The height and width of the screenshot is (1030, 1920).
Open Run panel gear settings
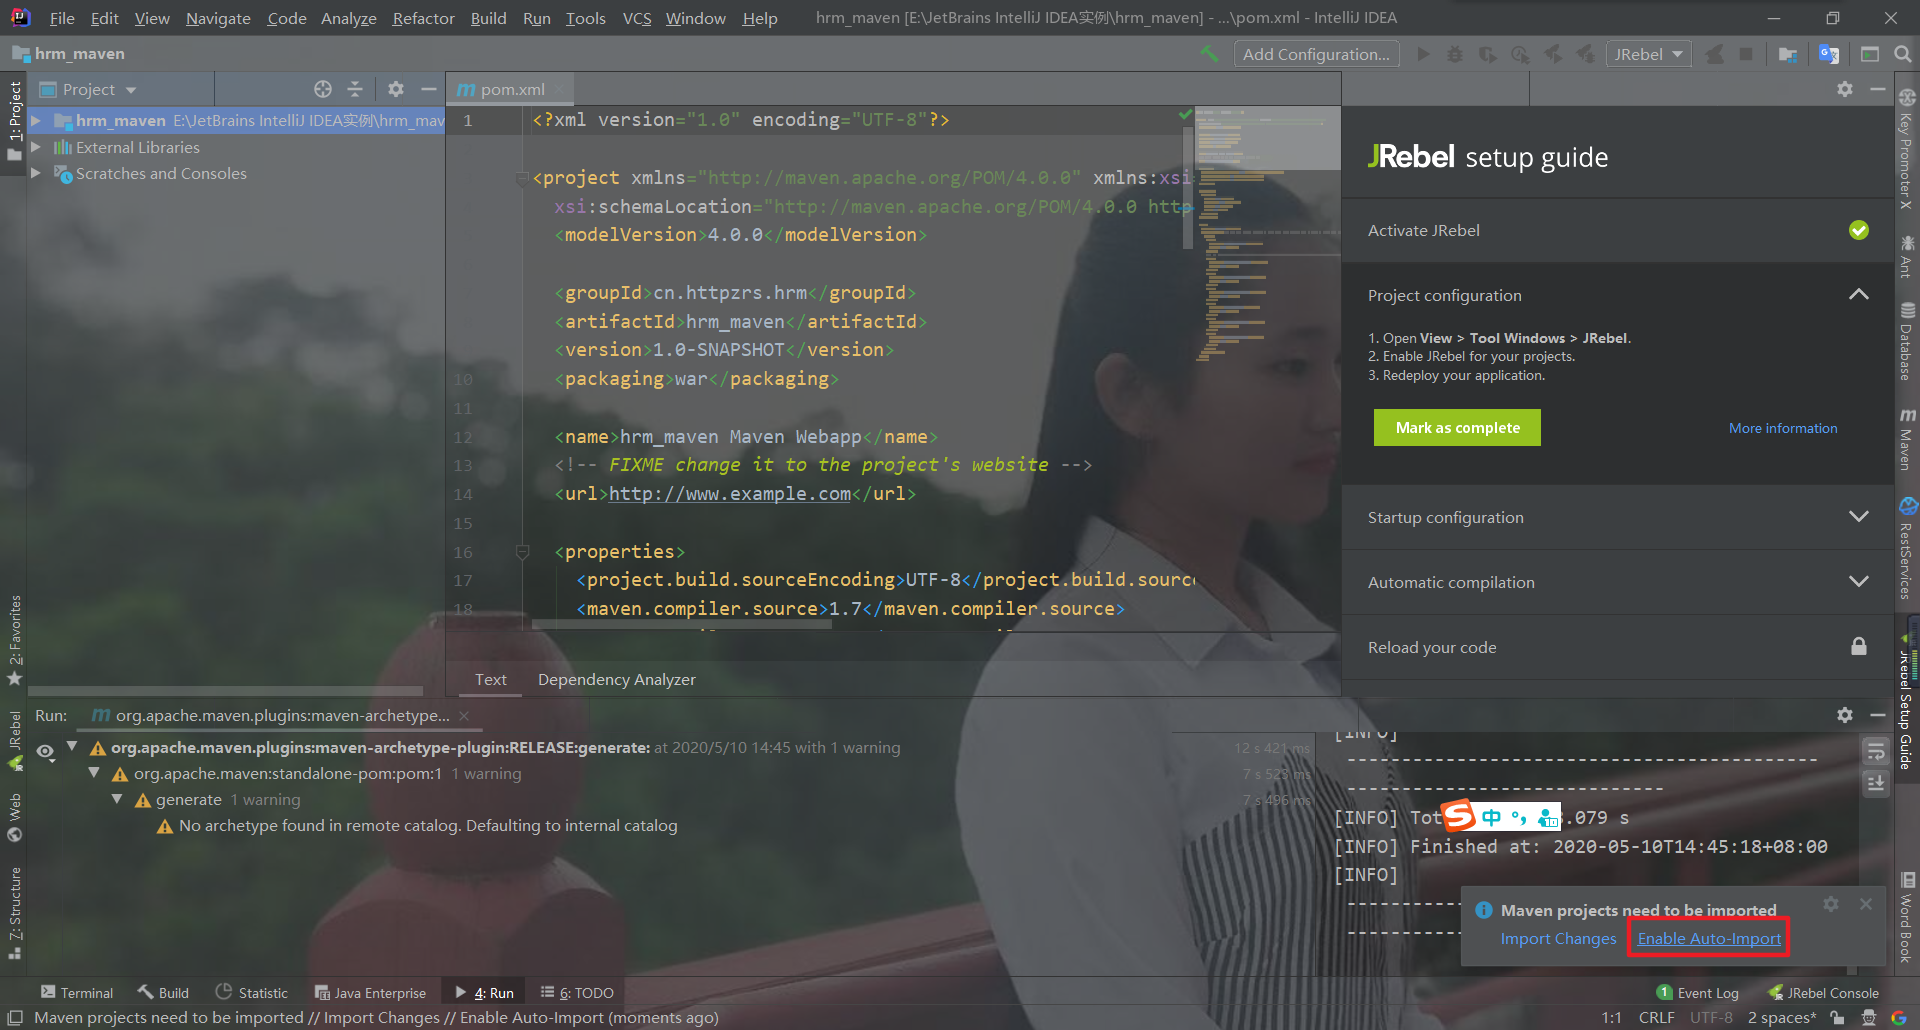tap(1845, 715)
